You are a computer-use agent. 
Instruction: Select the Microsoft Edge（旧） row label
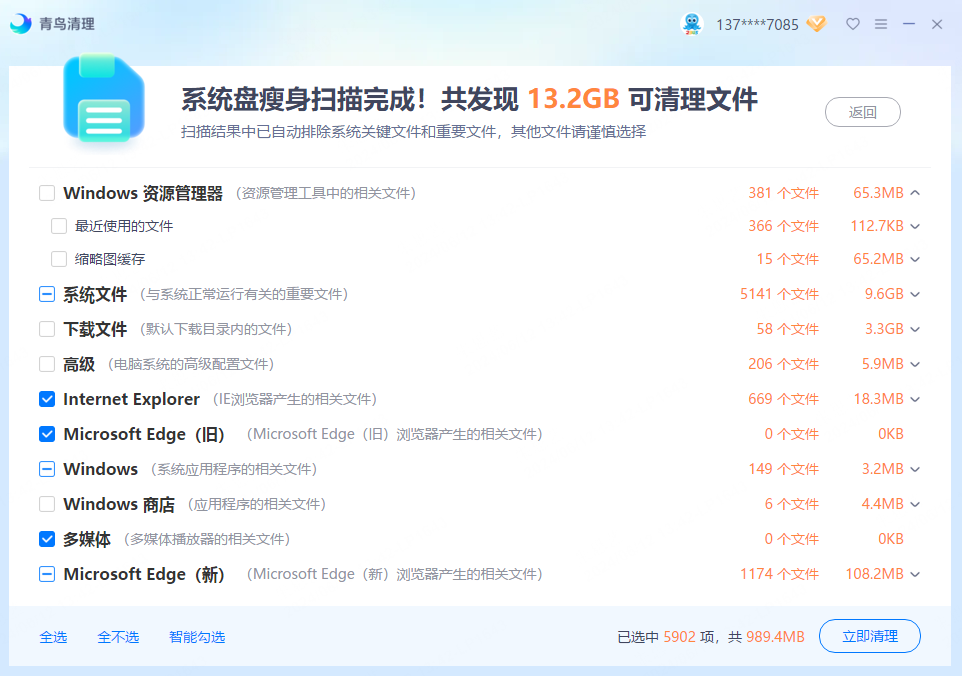pyautogui.click(x=144, y=434)
